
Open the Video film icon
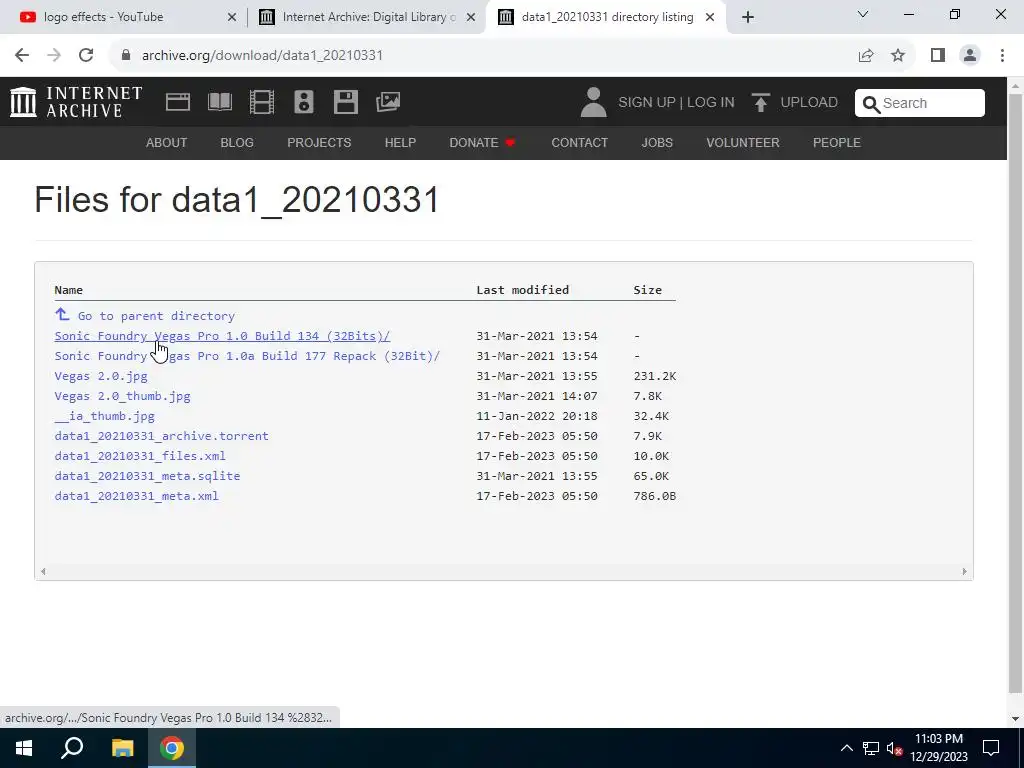(262, 102)
